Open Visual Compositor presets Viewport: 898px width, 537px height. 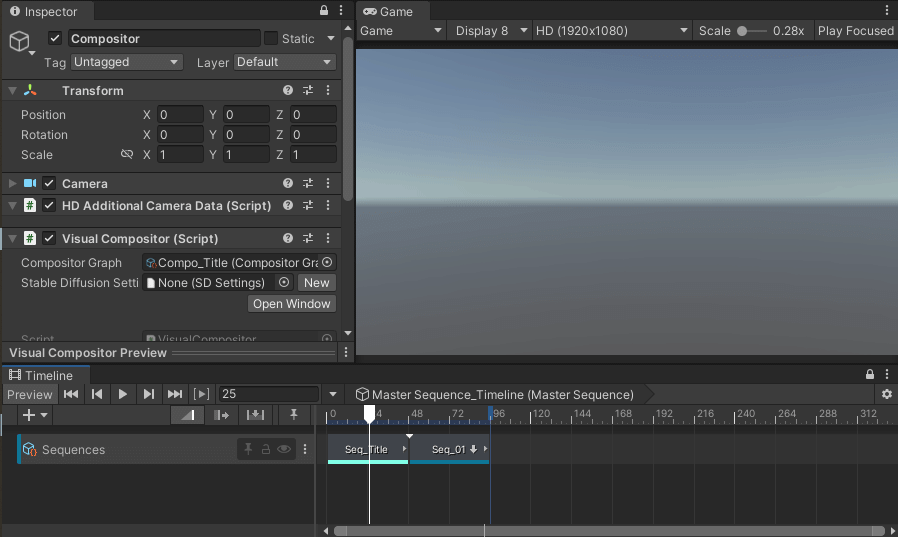coord(308,238)
